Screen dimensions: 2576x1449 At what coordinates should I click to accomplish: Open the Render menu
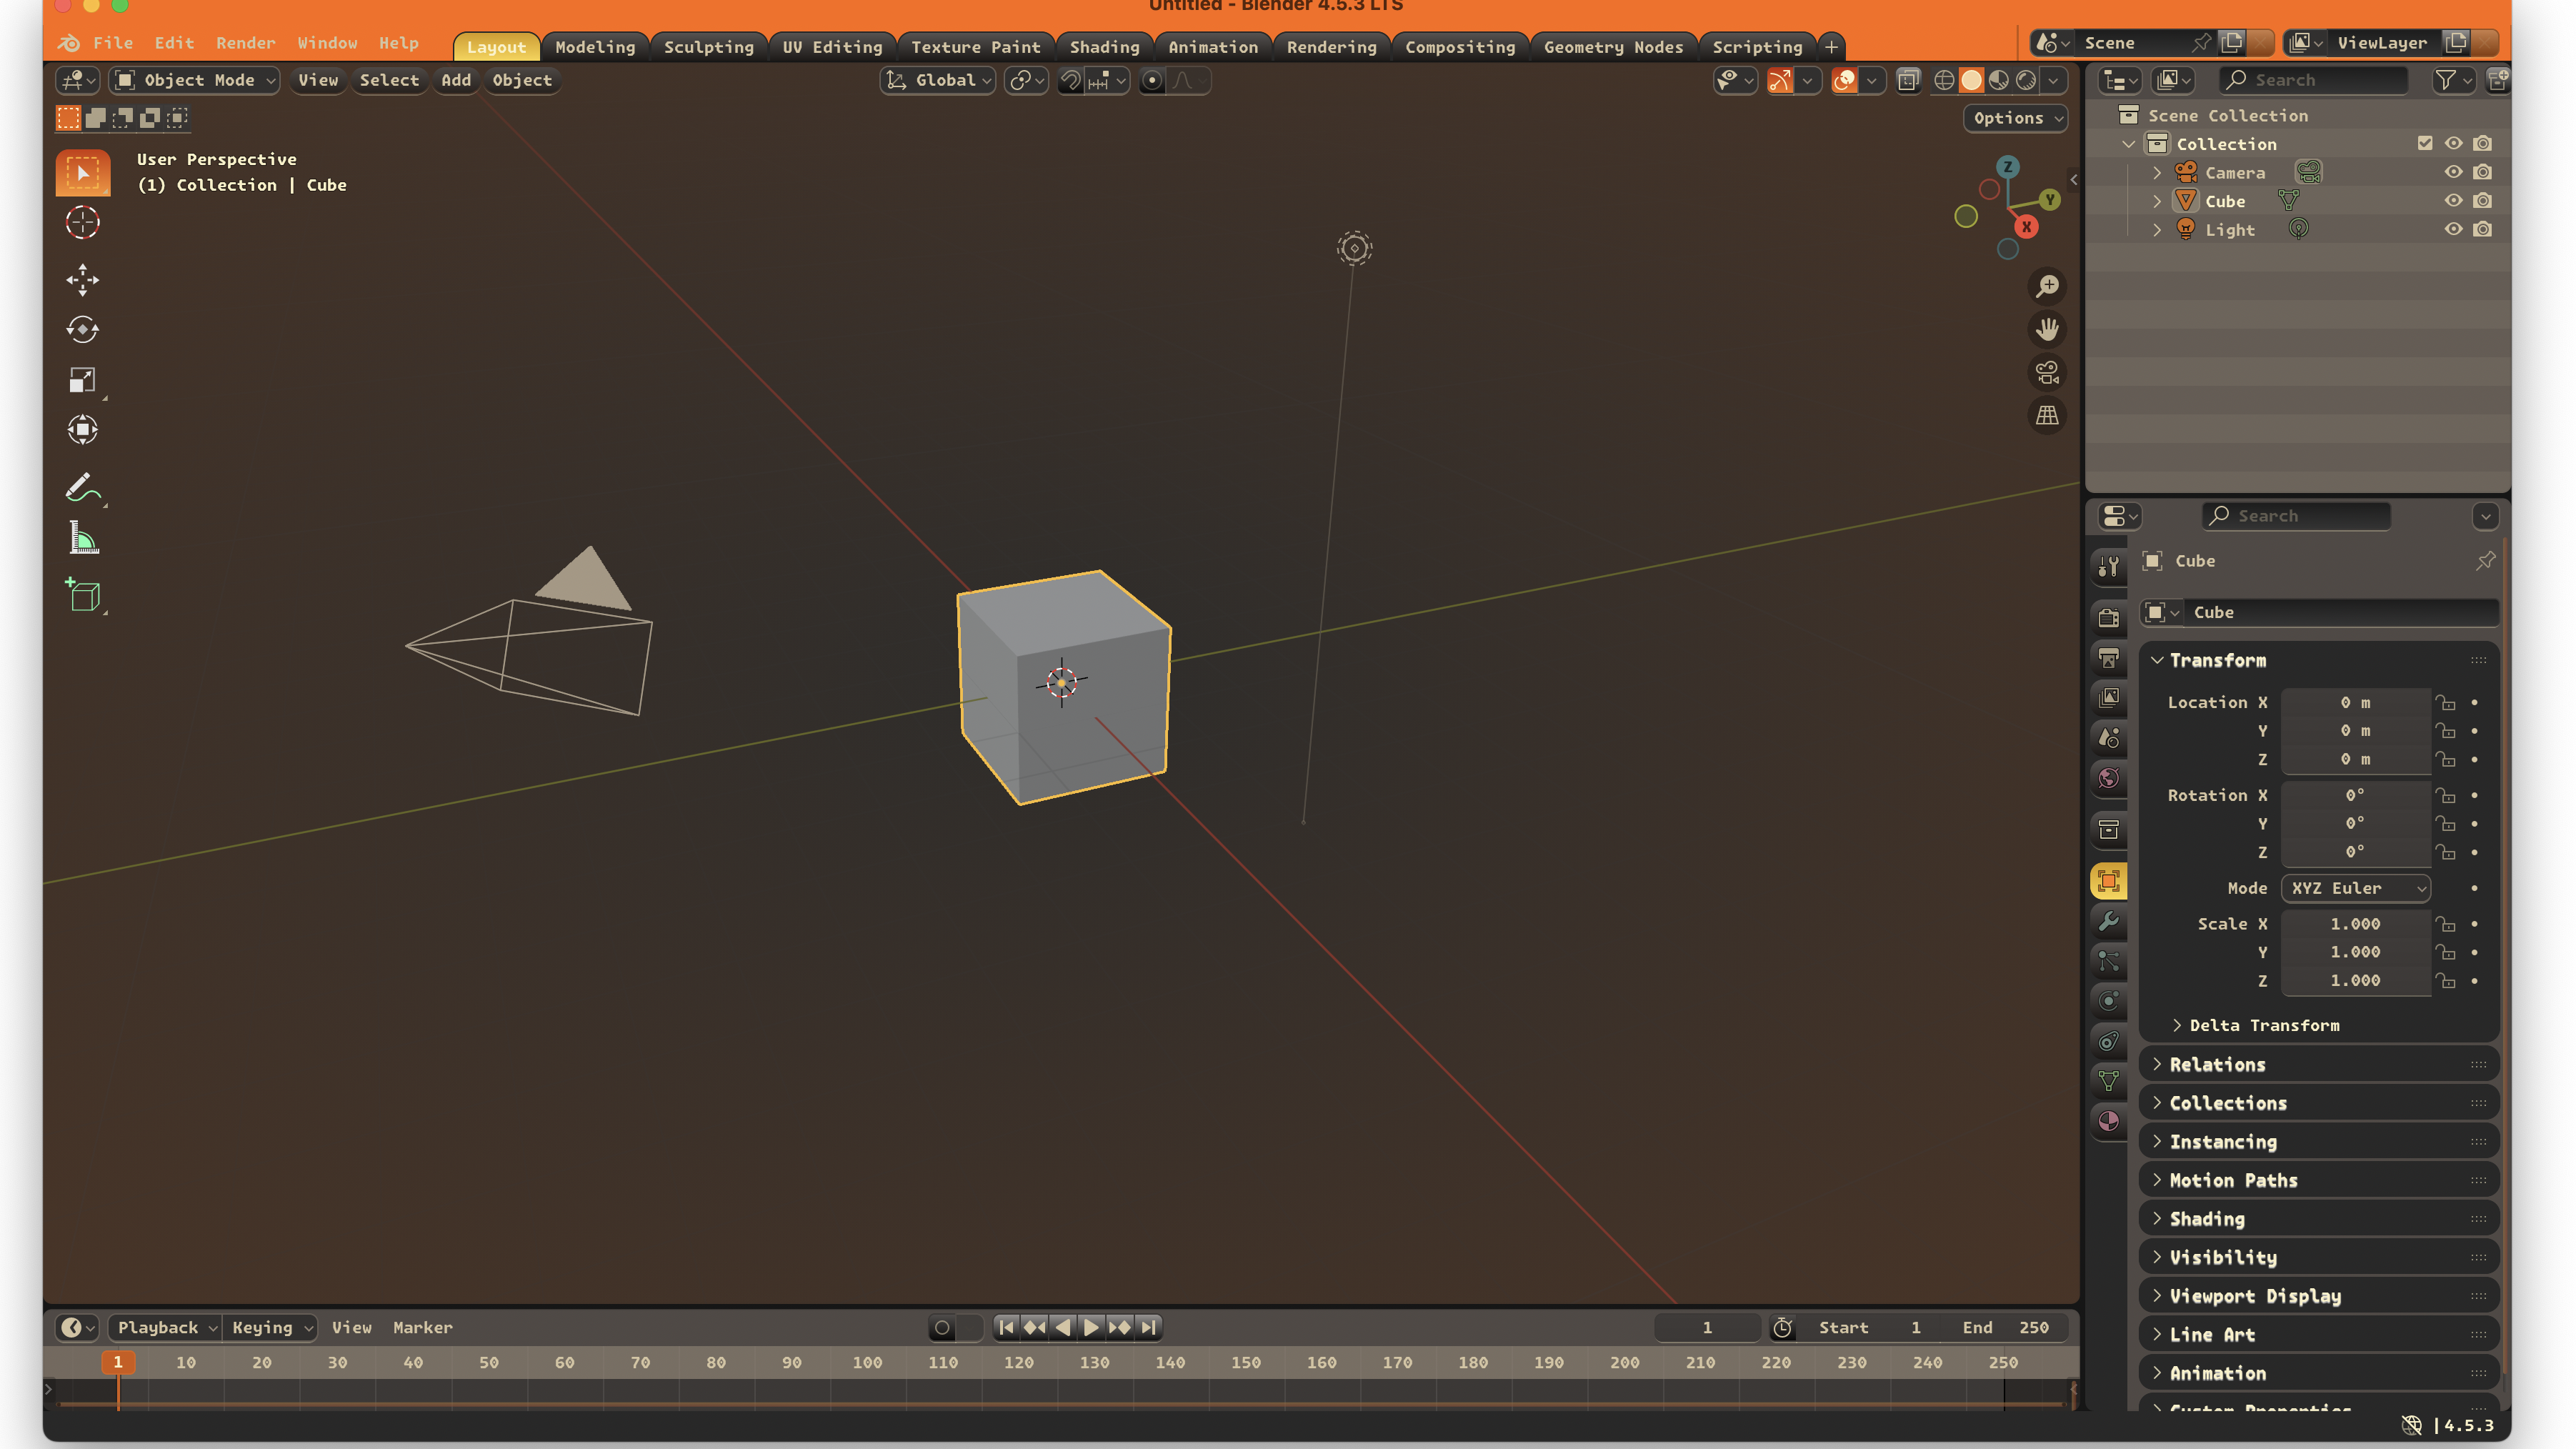pos(246,42)
